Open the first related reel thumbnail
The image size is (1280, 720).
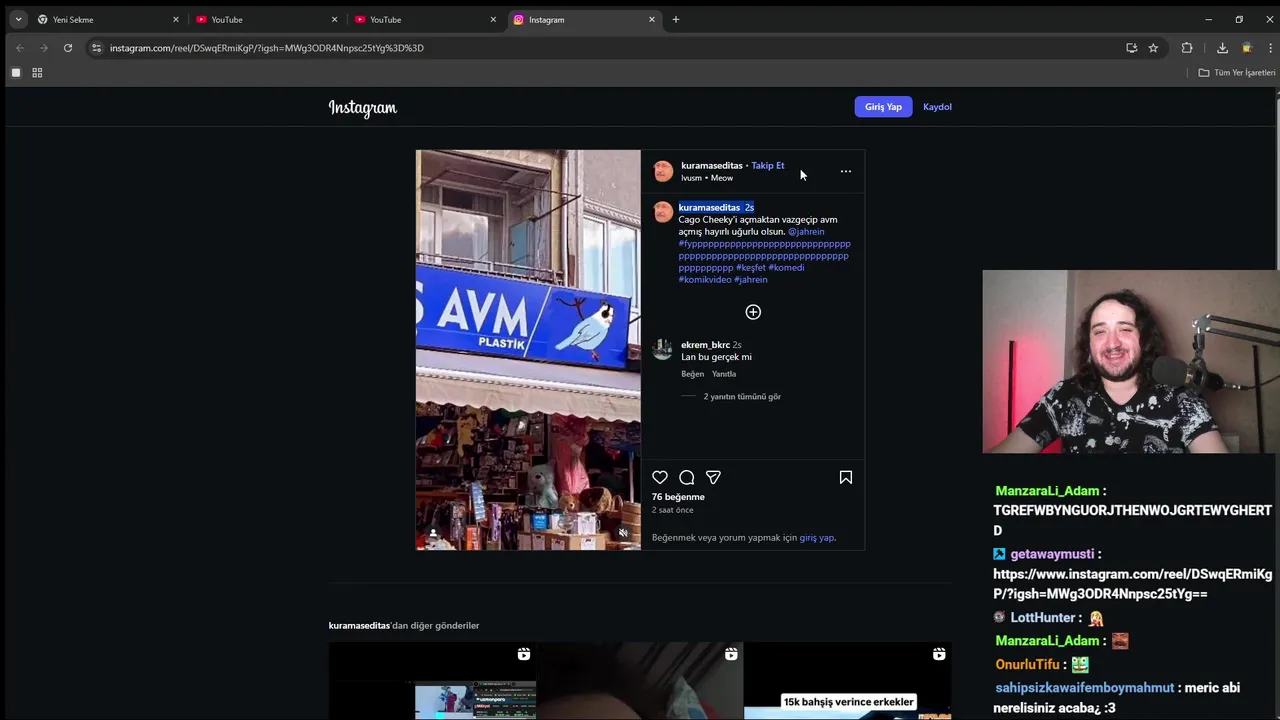point(432,681)
